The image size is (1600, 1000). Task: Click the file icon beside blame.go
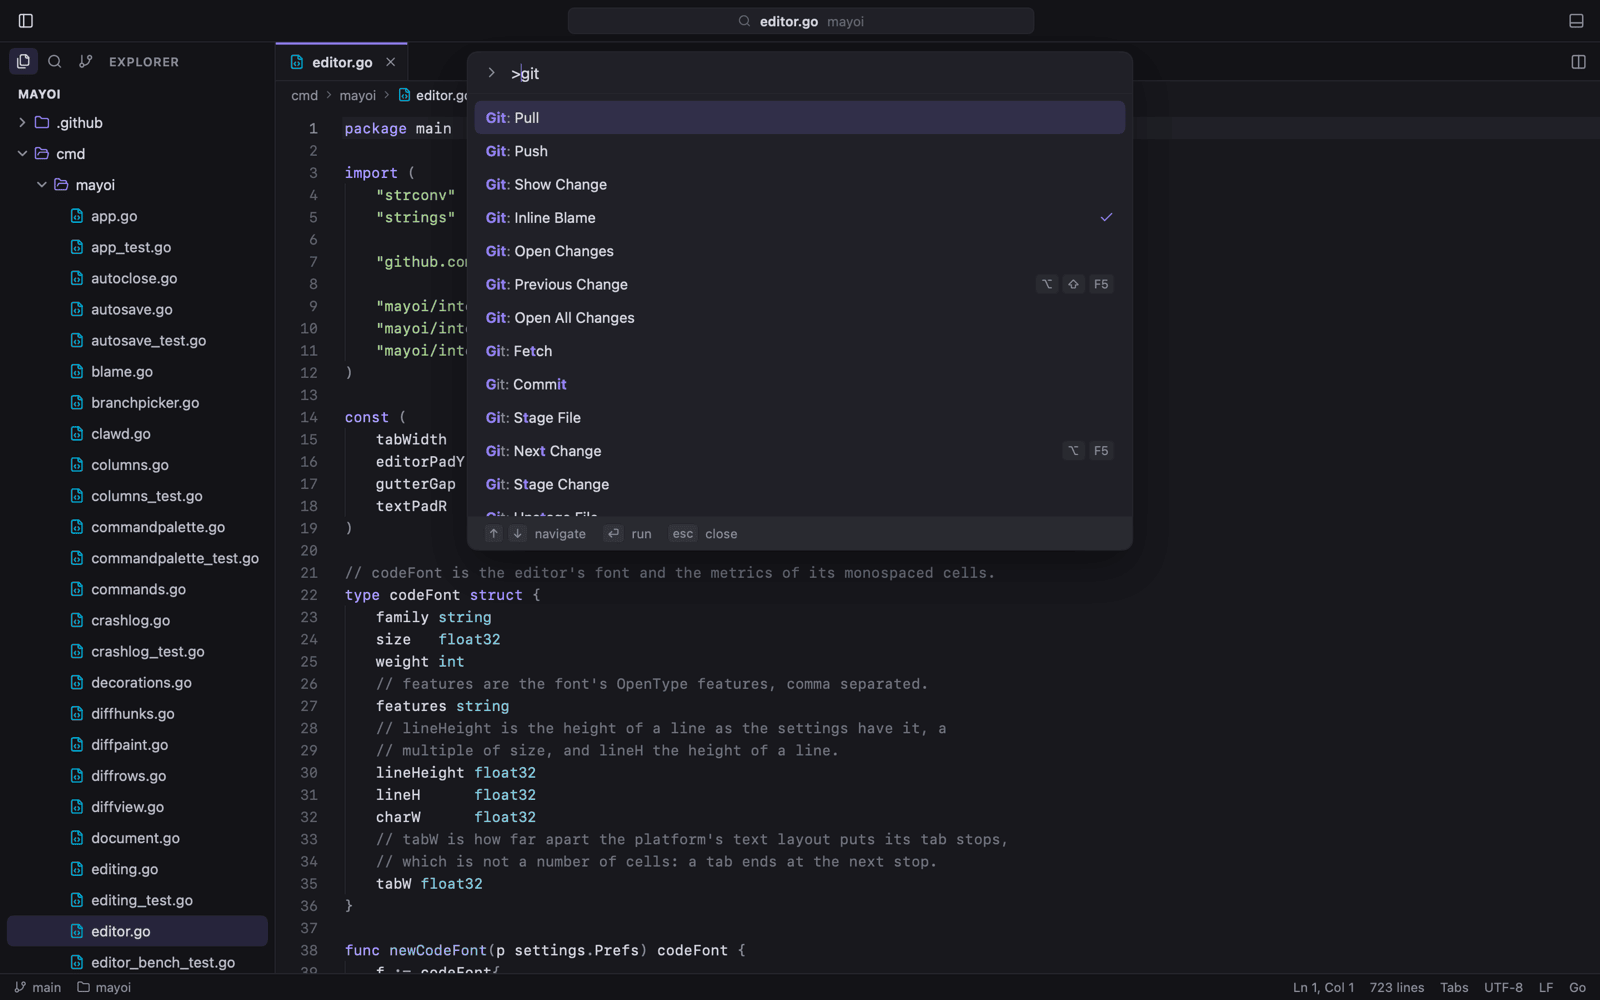77,372
